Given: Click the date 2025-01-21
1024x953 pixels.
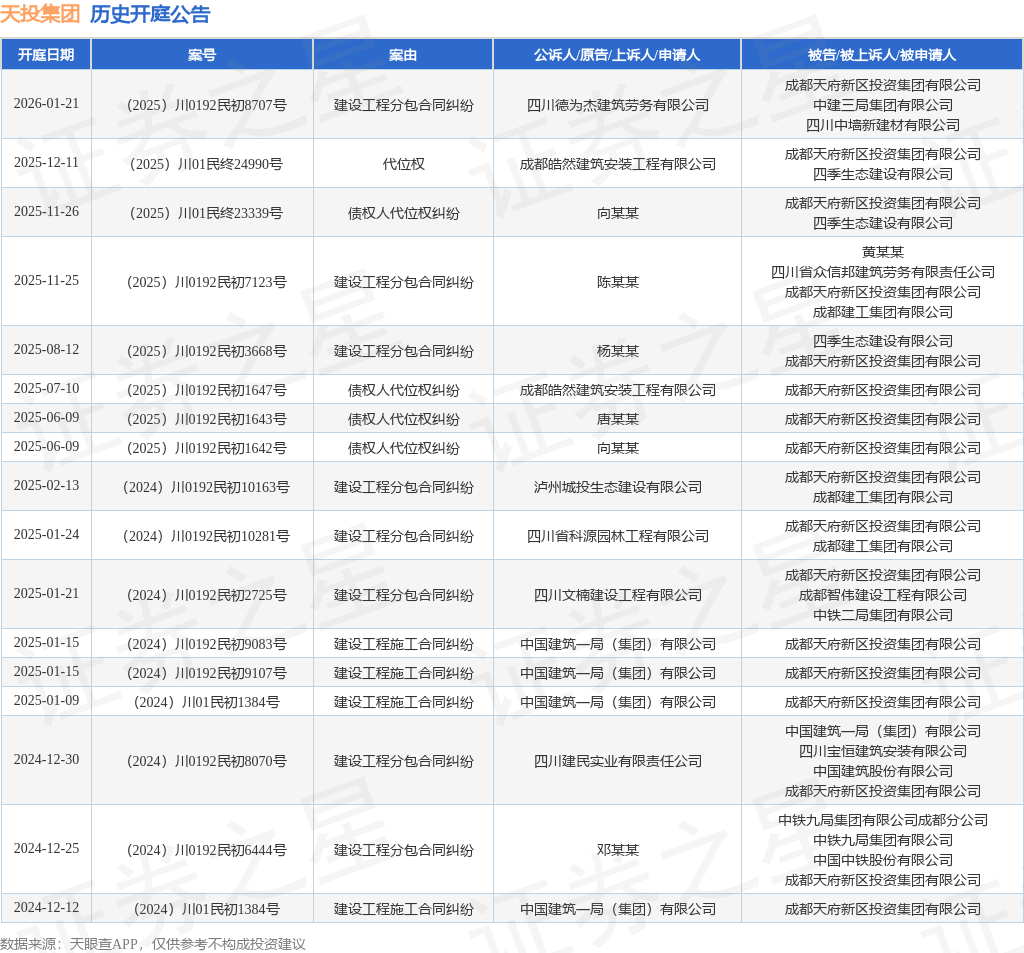Looking at the screenshot, I should pos(46,593).
